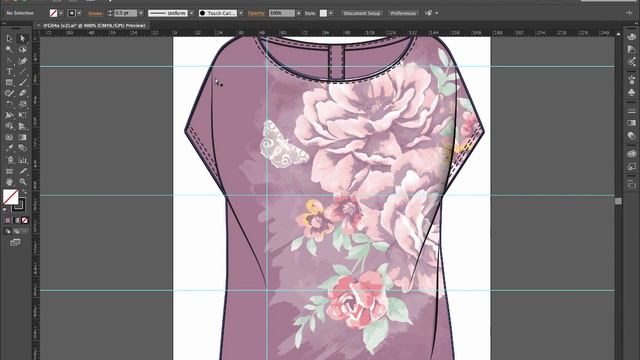Image resolution: width=640 pixels, height=360 pixels.
Task: Select the Slice tool
Action: [x=22, y=171]
